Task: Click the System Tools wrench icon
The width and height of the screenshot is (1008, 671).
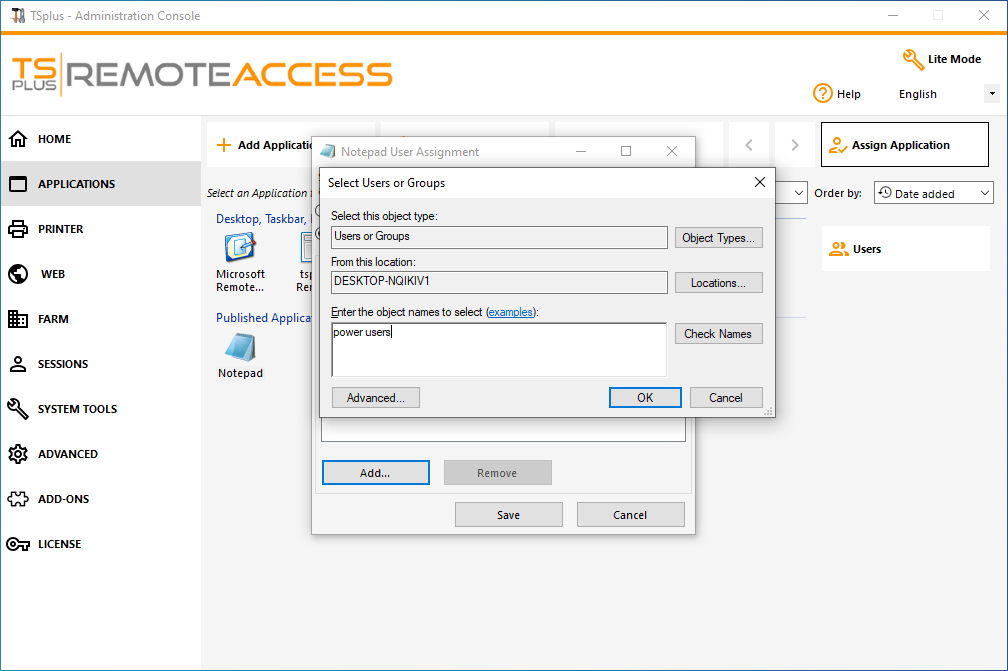Action: click(x=18, y=409)
